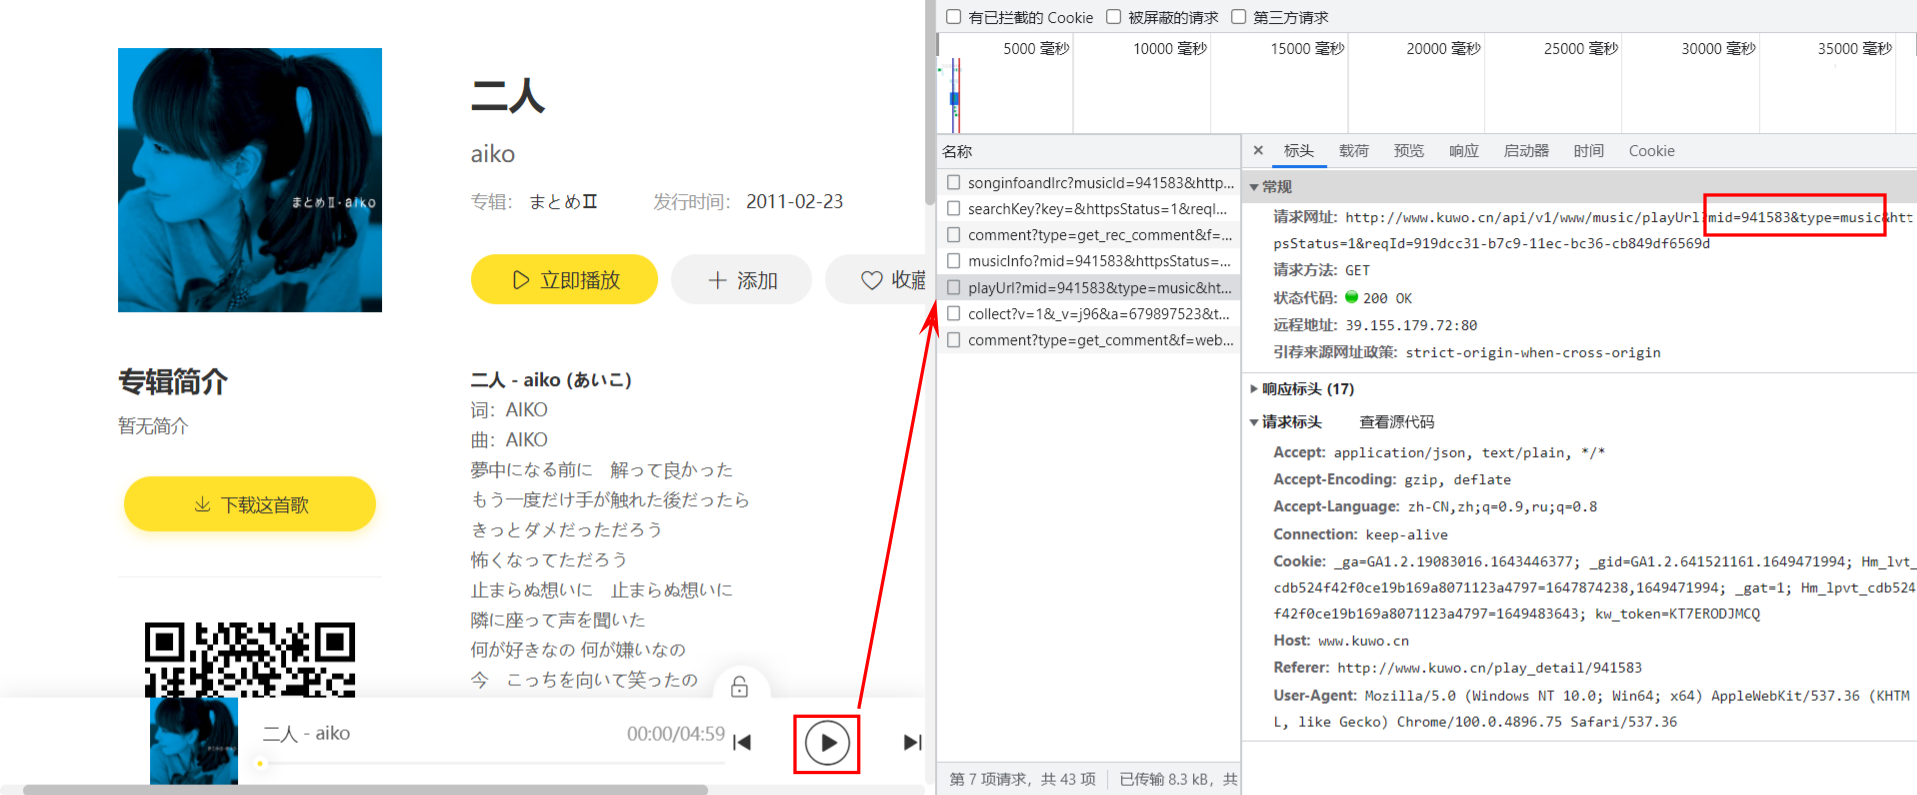This screenshot has height=795, width=1917.
Task: Click the network timeline overview marker
Action: click(955, 96)
